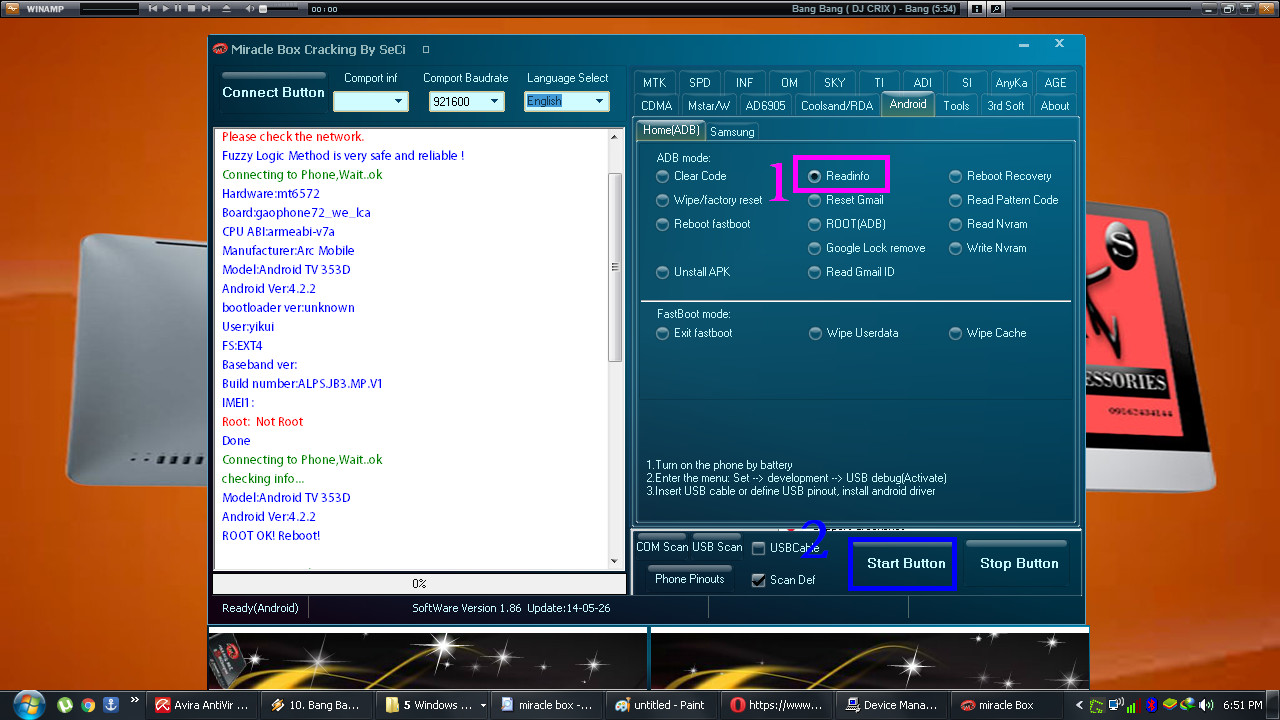Switch to miracle box document taskbar button

pos(548,705)
